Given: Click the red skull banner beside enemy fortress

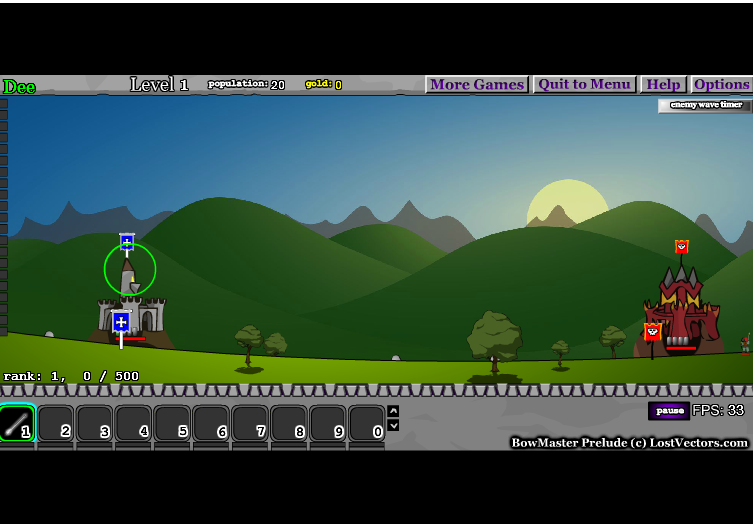Looking at the screenshot, I should tap(652, 332).
